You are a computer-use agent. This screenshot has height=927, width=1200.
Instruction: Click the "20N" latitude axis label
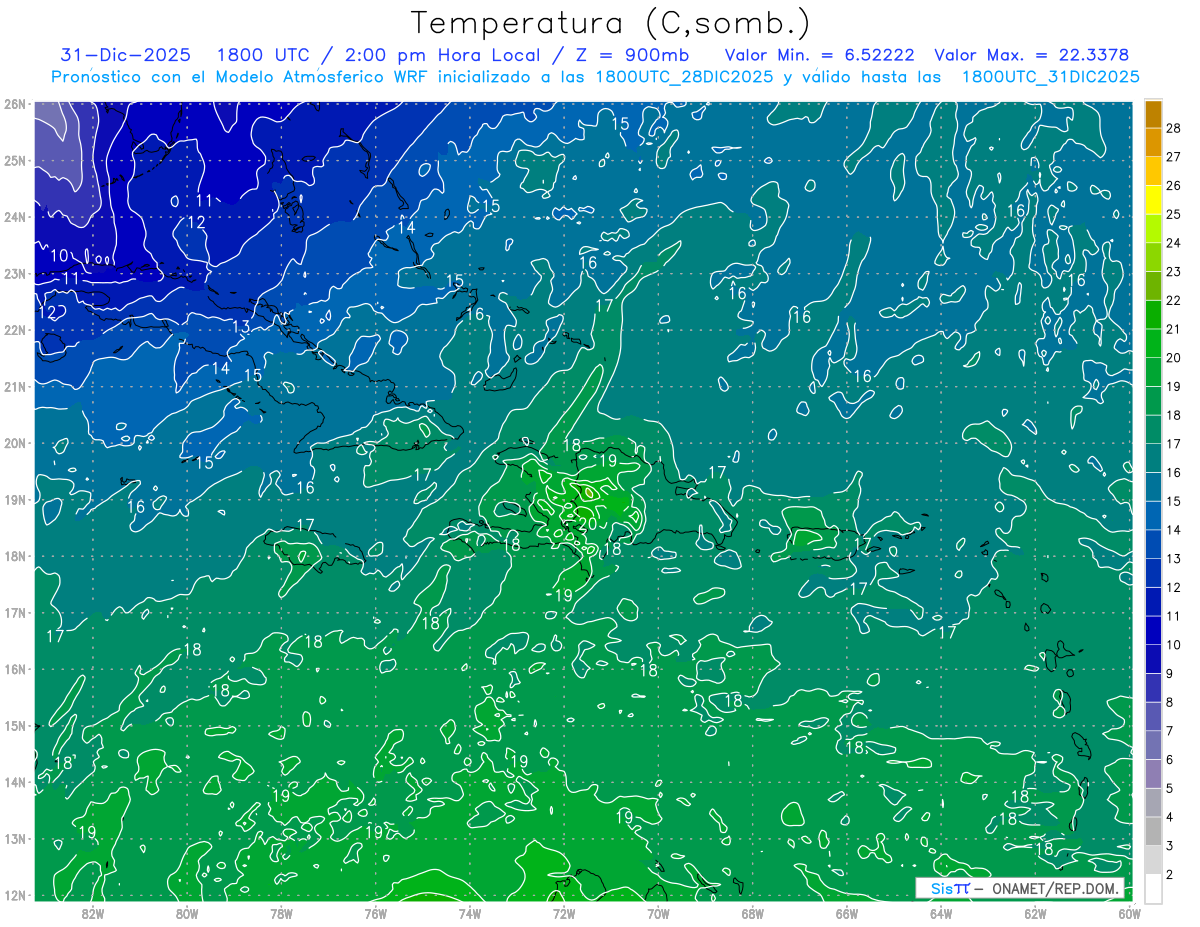click(x=14, y=443)
